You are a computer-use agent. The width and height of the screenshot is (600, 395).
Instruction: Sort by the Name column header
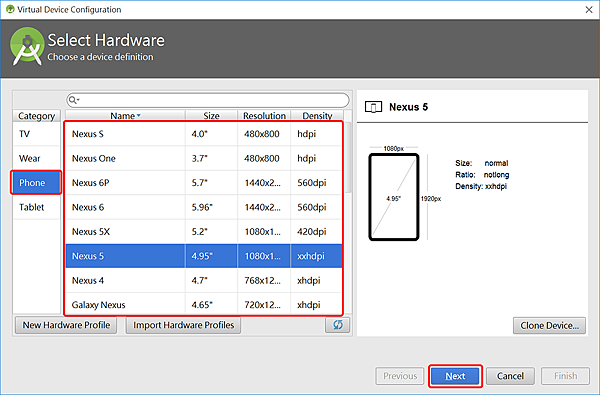pos(126,116)
